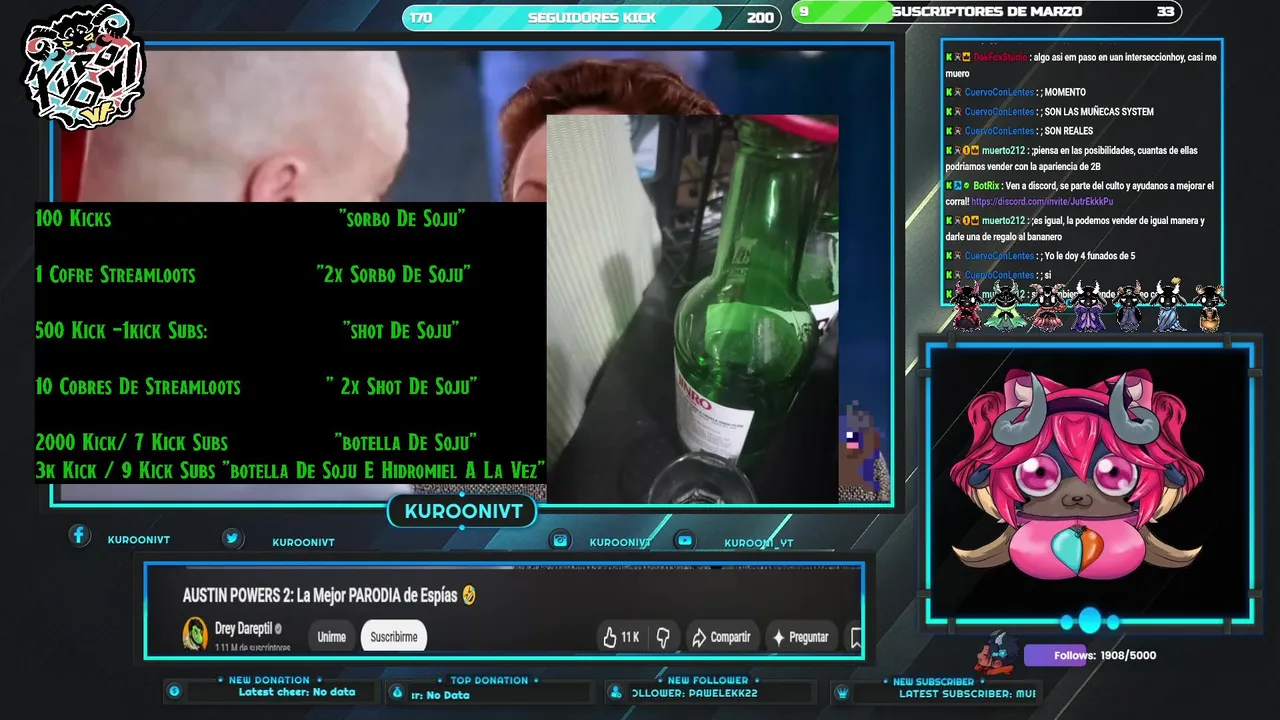Click the BotRix username in chat

pyautogui.click(x=986, y=186)
